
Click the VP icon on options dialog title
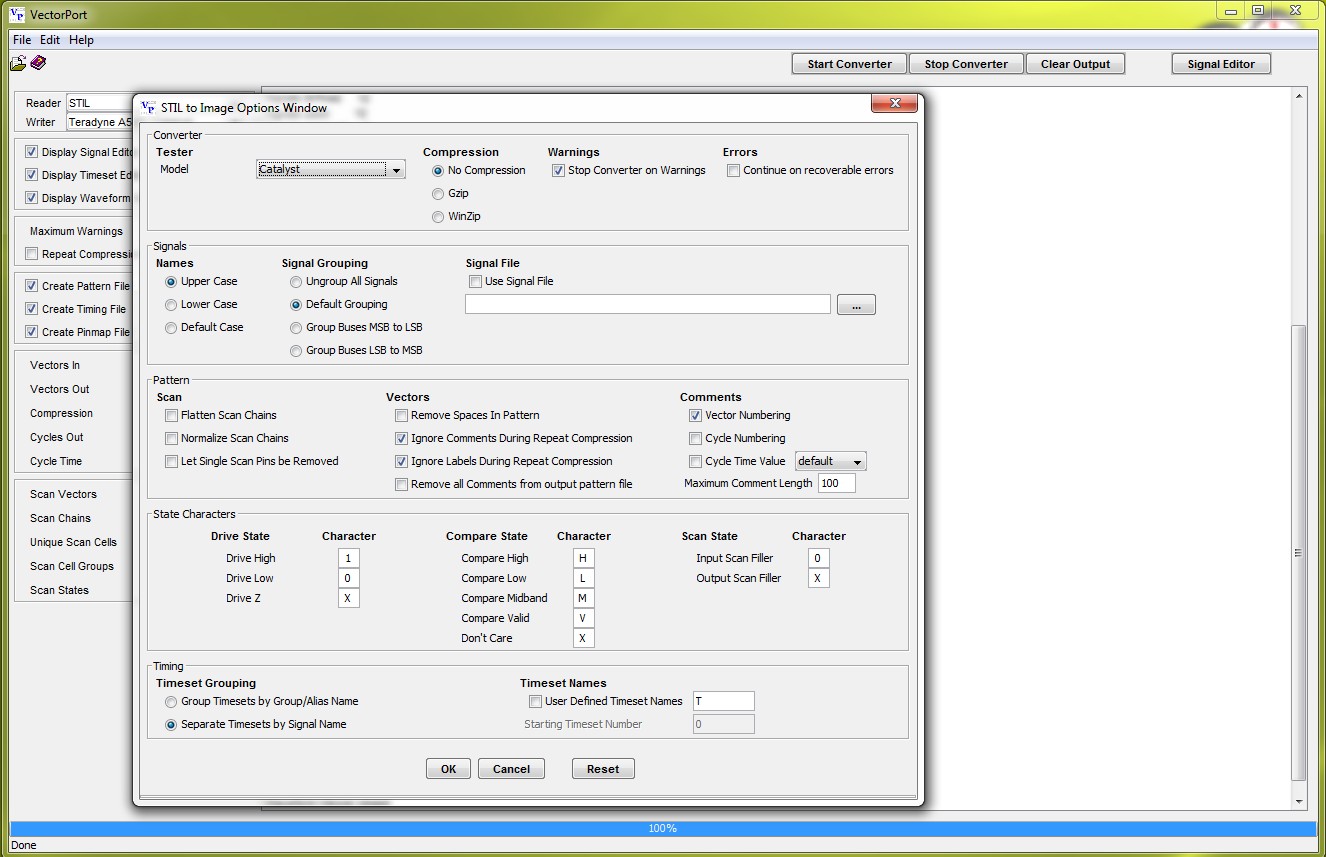pos(148,107)
